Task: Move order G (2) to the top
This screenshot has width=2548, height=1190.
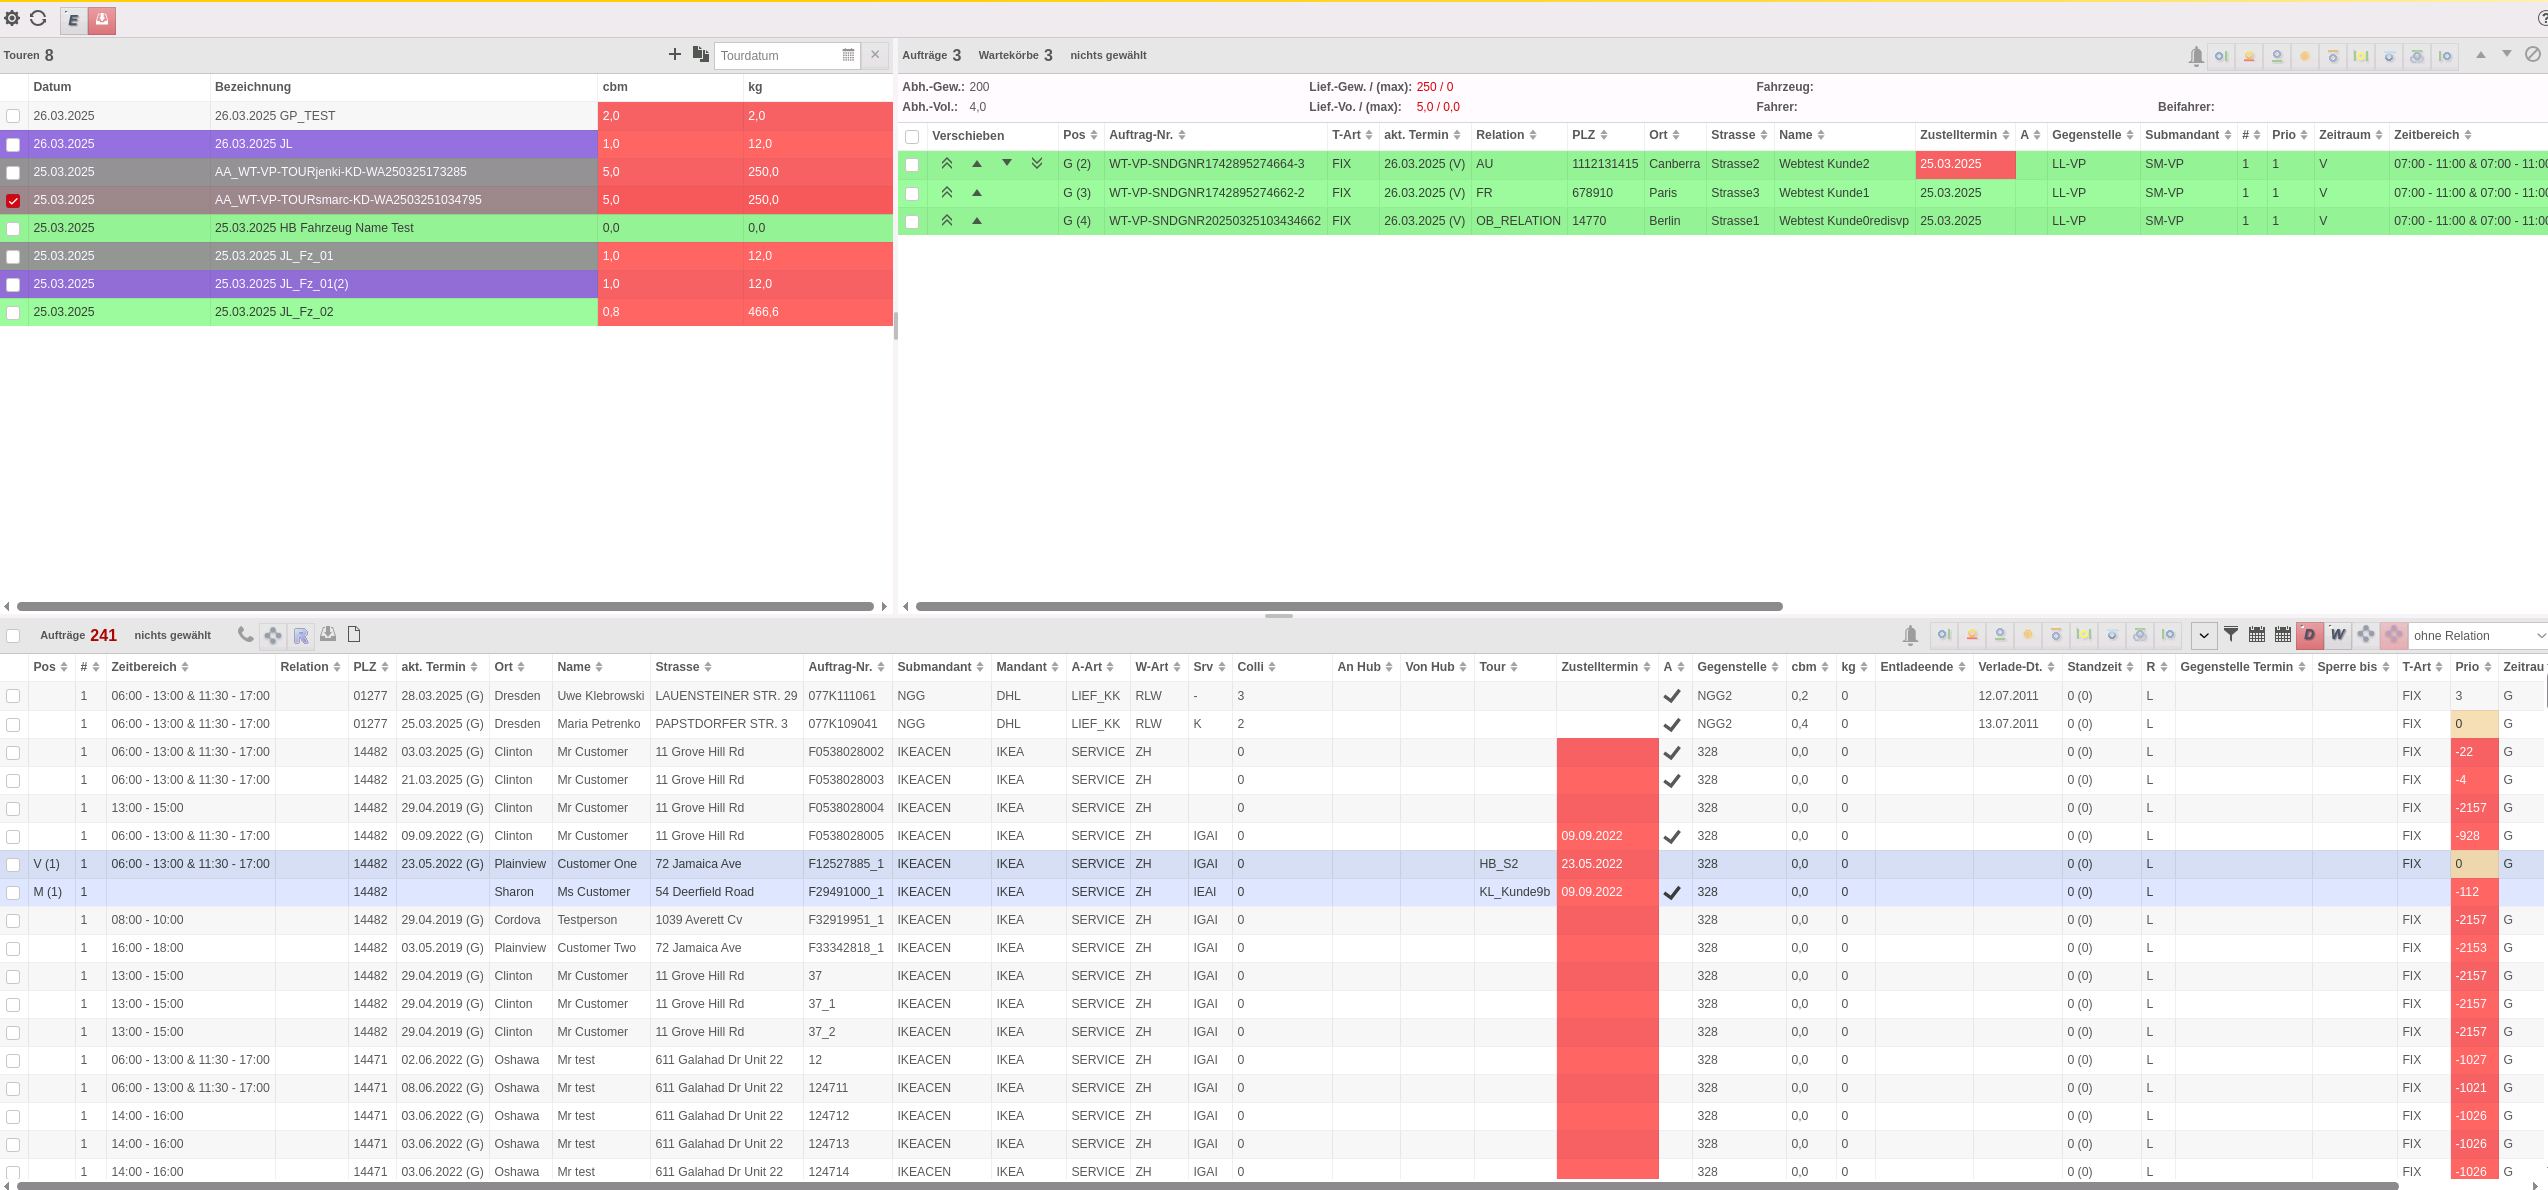Action: (x=947, y=163)
